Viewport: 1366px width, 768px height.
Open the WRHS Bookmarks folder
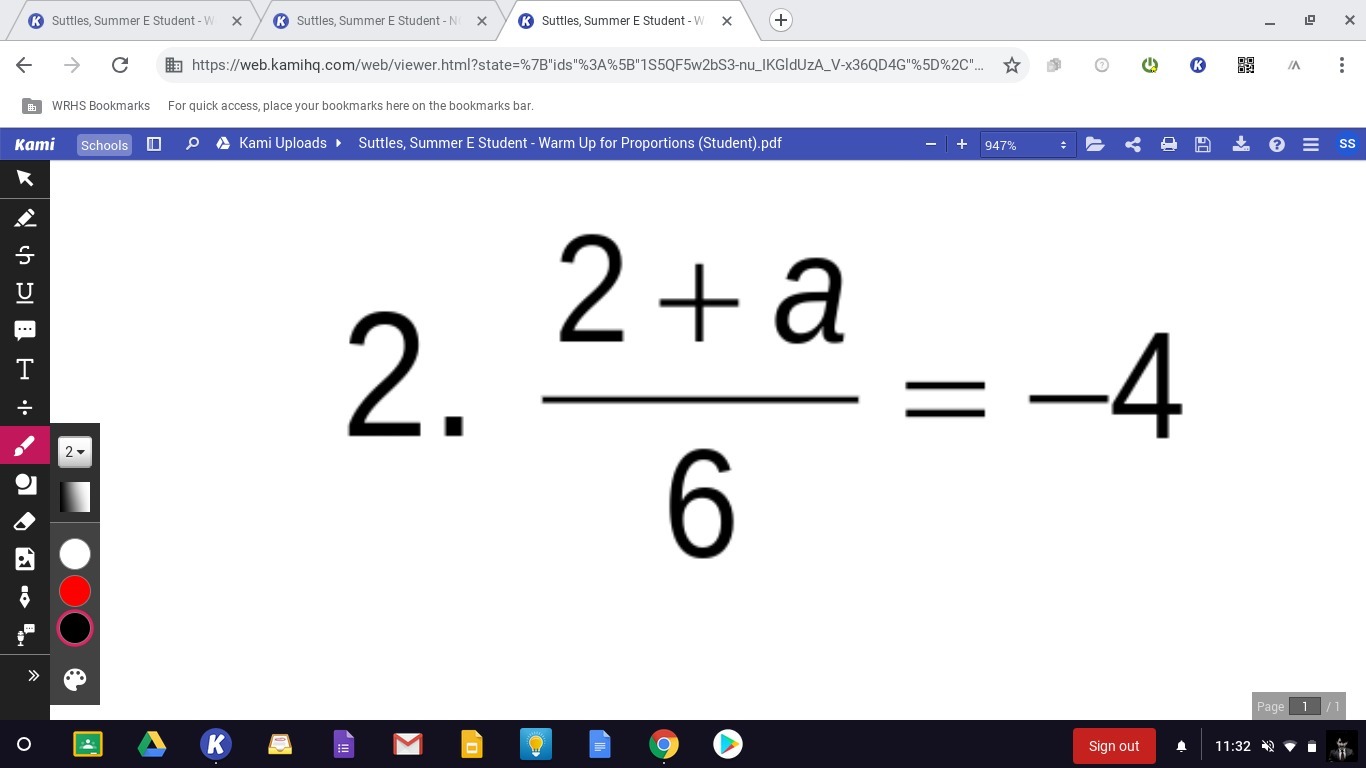(86, 105)
